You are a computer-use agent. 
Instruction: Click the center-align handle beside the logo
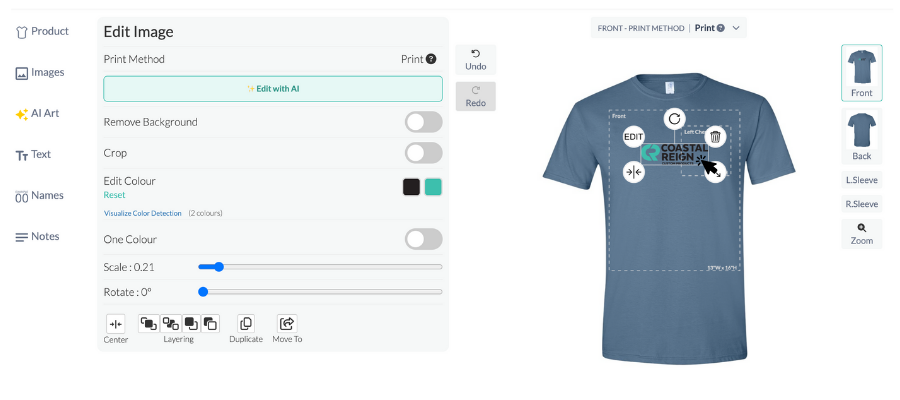[x=633, y=172]
